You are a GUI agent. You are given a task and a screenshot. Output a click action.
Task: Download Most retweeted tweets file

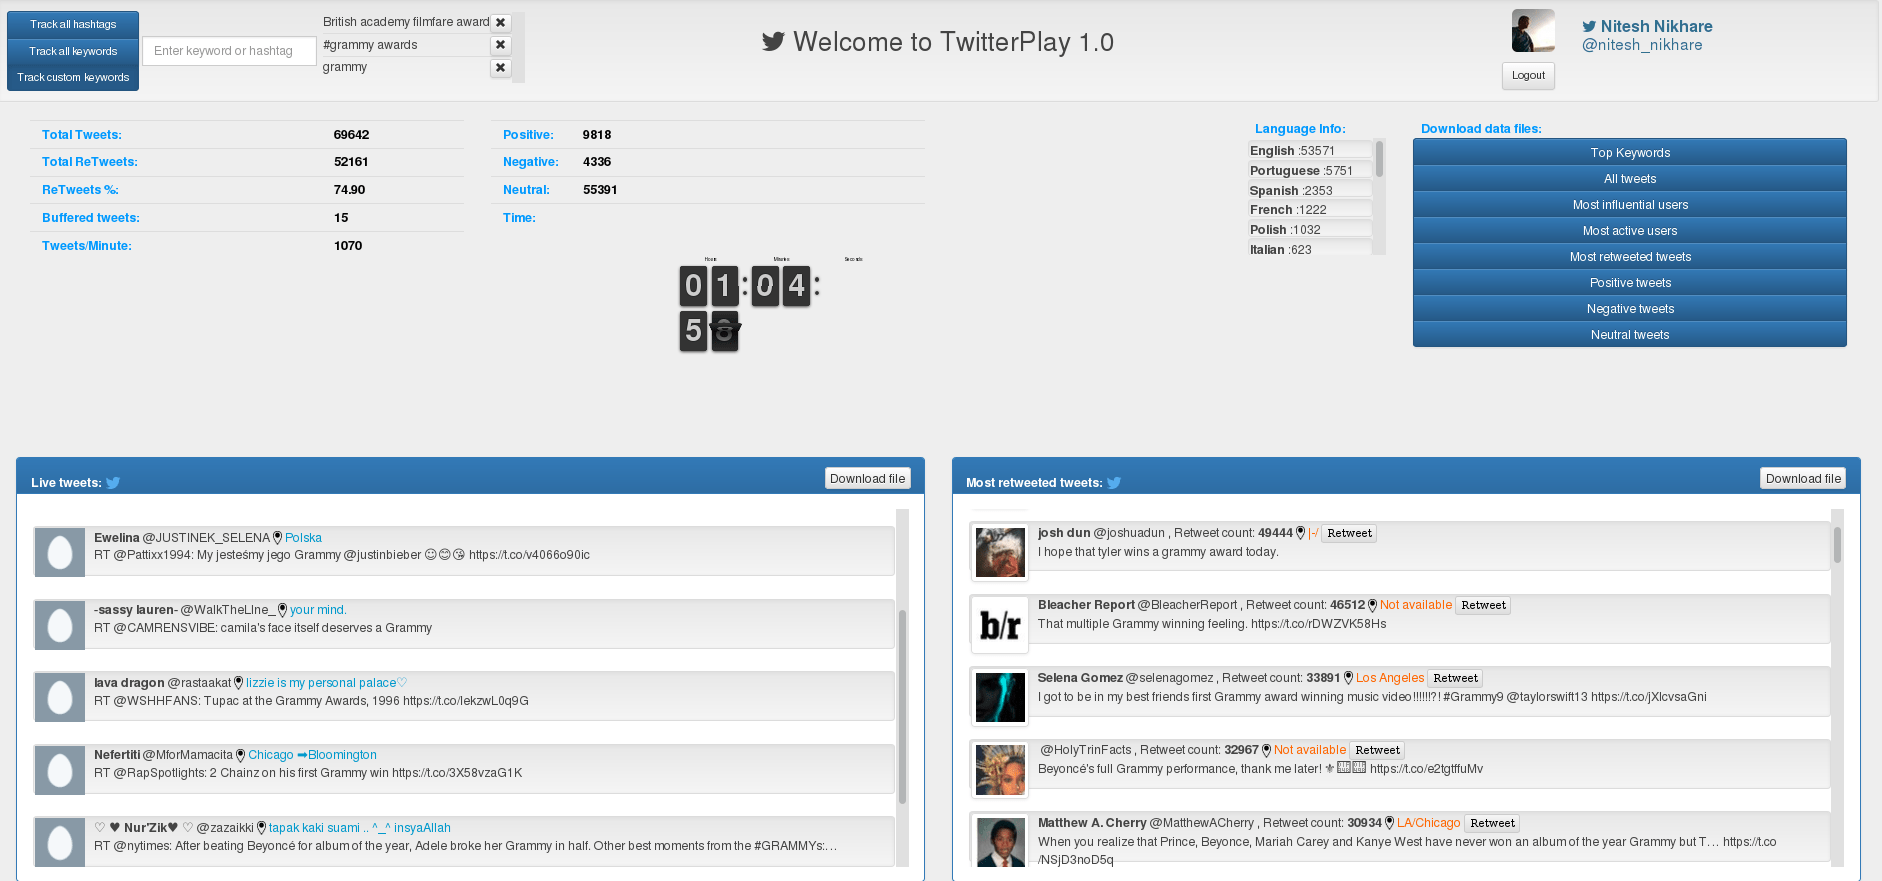[x=1630, y=257]
